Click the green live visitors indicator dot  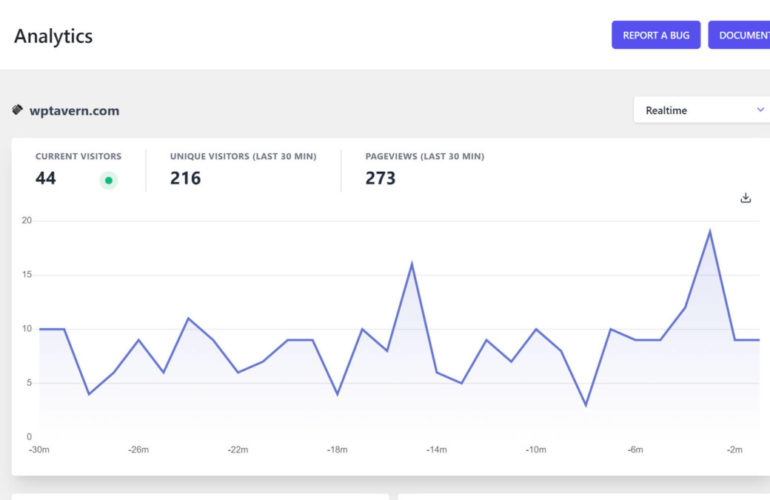pos(109,180)
